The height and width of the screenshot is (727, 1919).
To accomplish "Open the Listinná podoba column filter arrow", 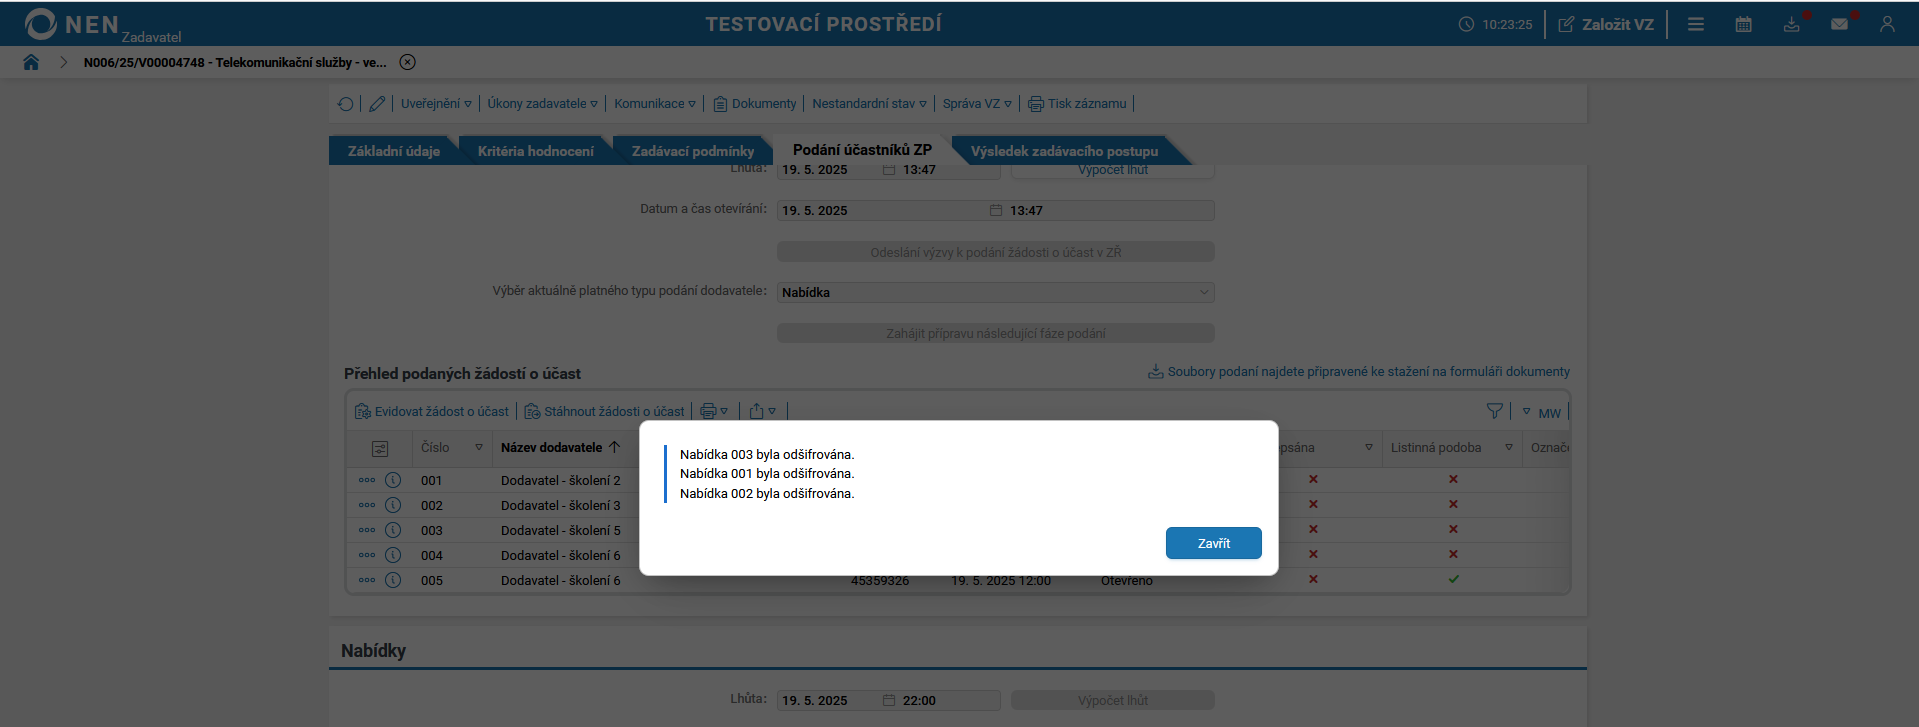I will click(x=1509, y=447).
